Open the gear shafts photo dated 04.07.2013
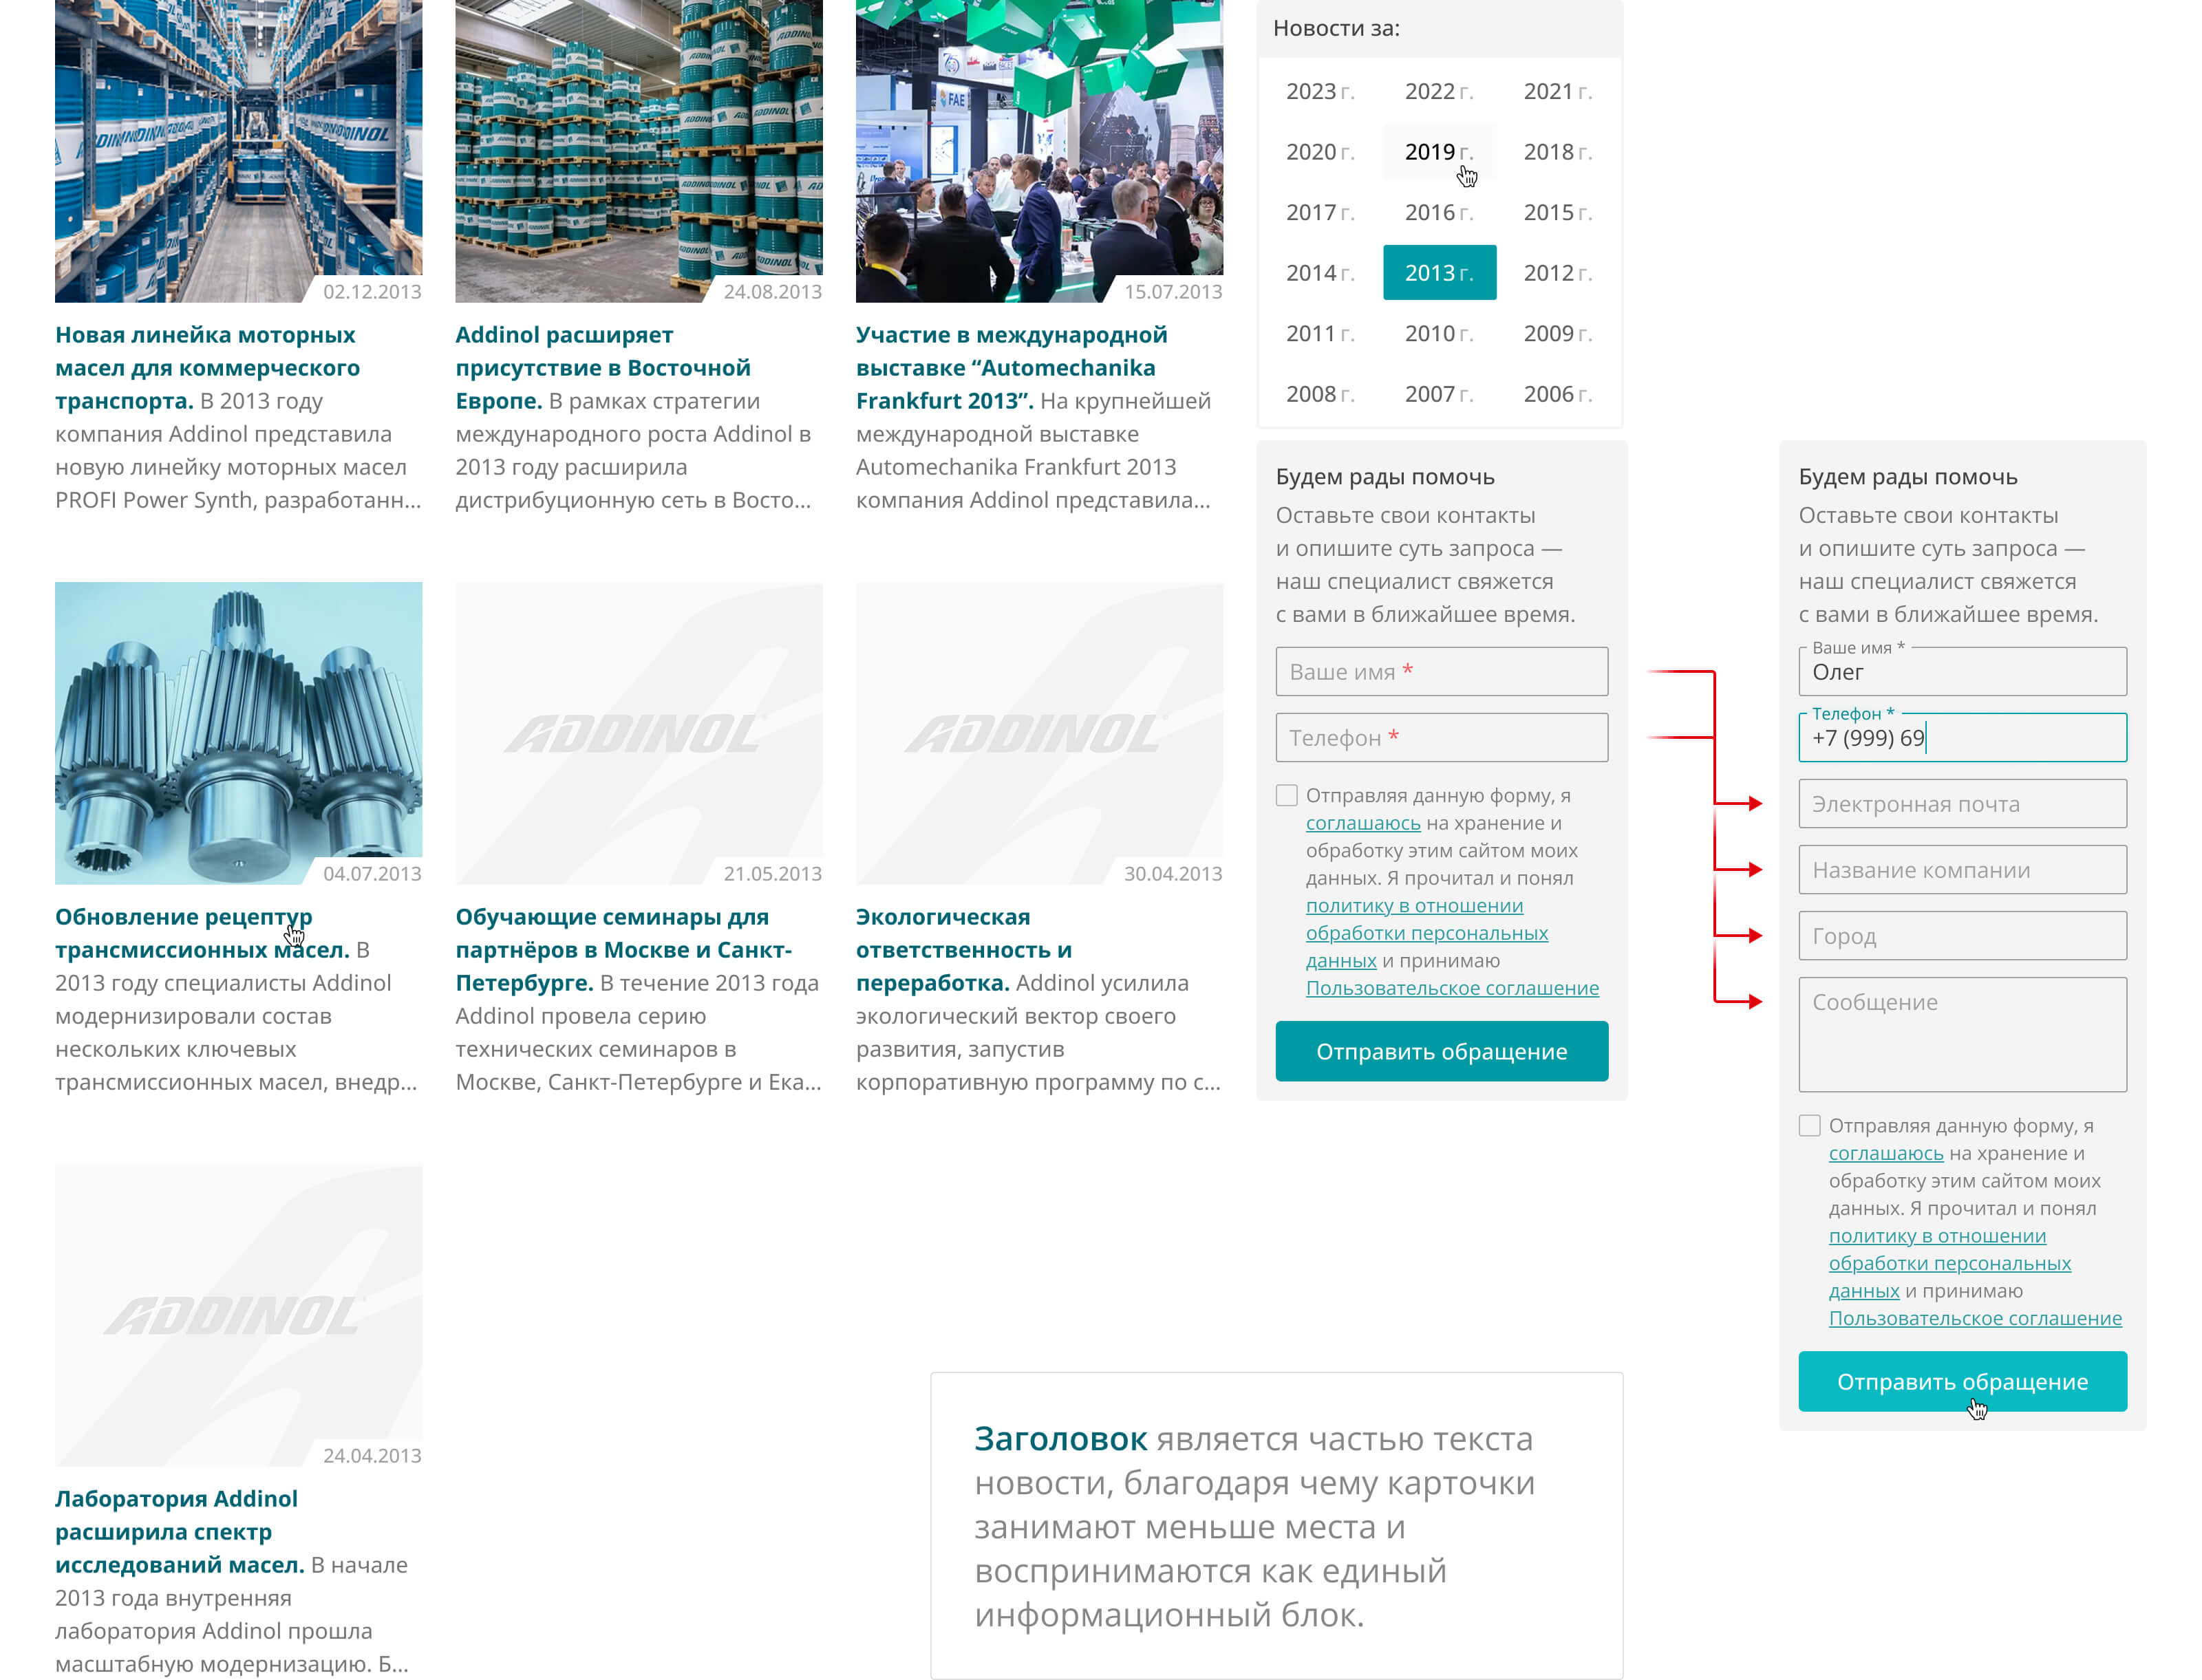 [x=238, y=733]
